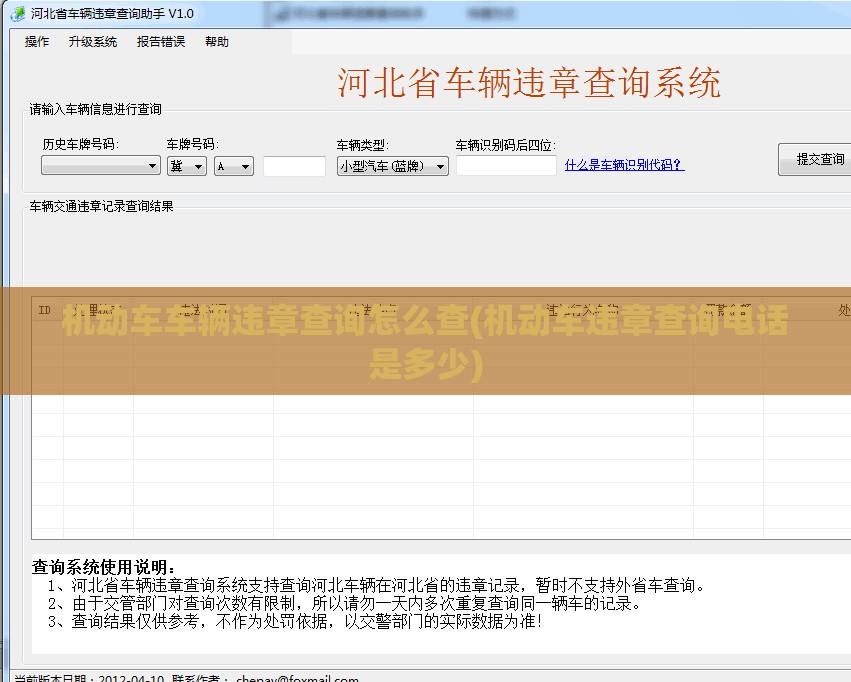Expand the 历史车牌号码 dropdown
This screenshot has height=682, width=851.
click(101, 165)
